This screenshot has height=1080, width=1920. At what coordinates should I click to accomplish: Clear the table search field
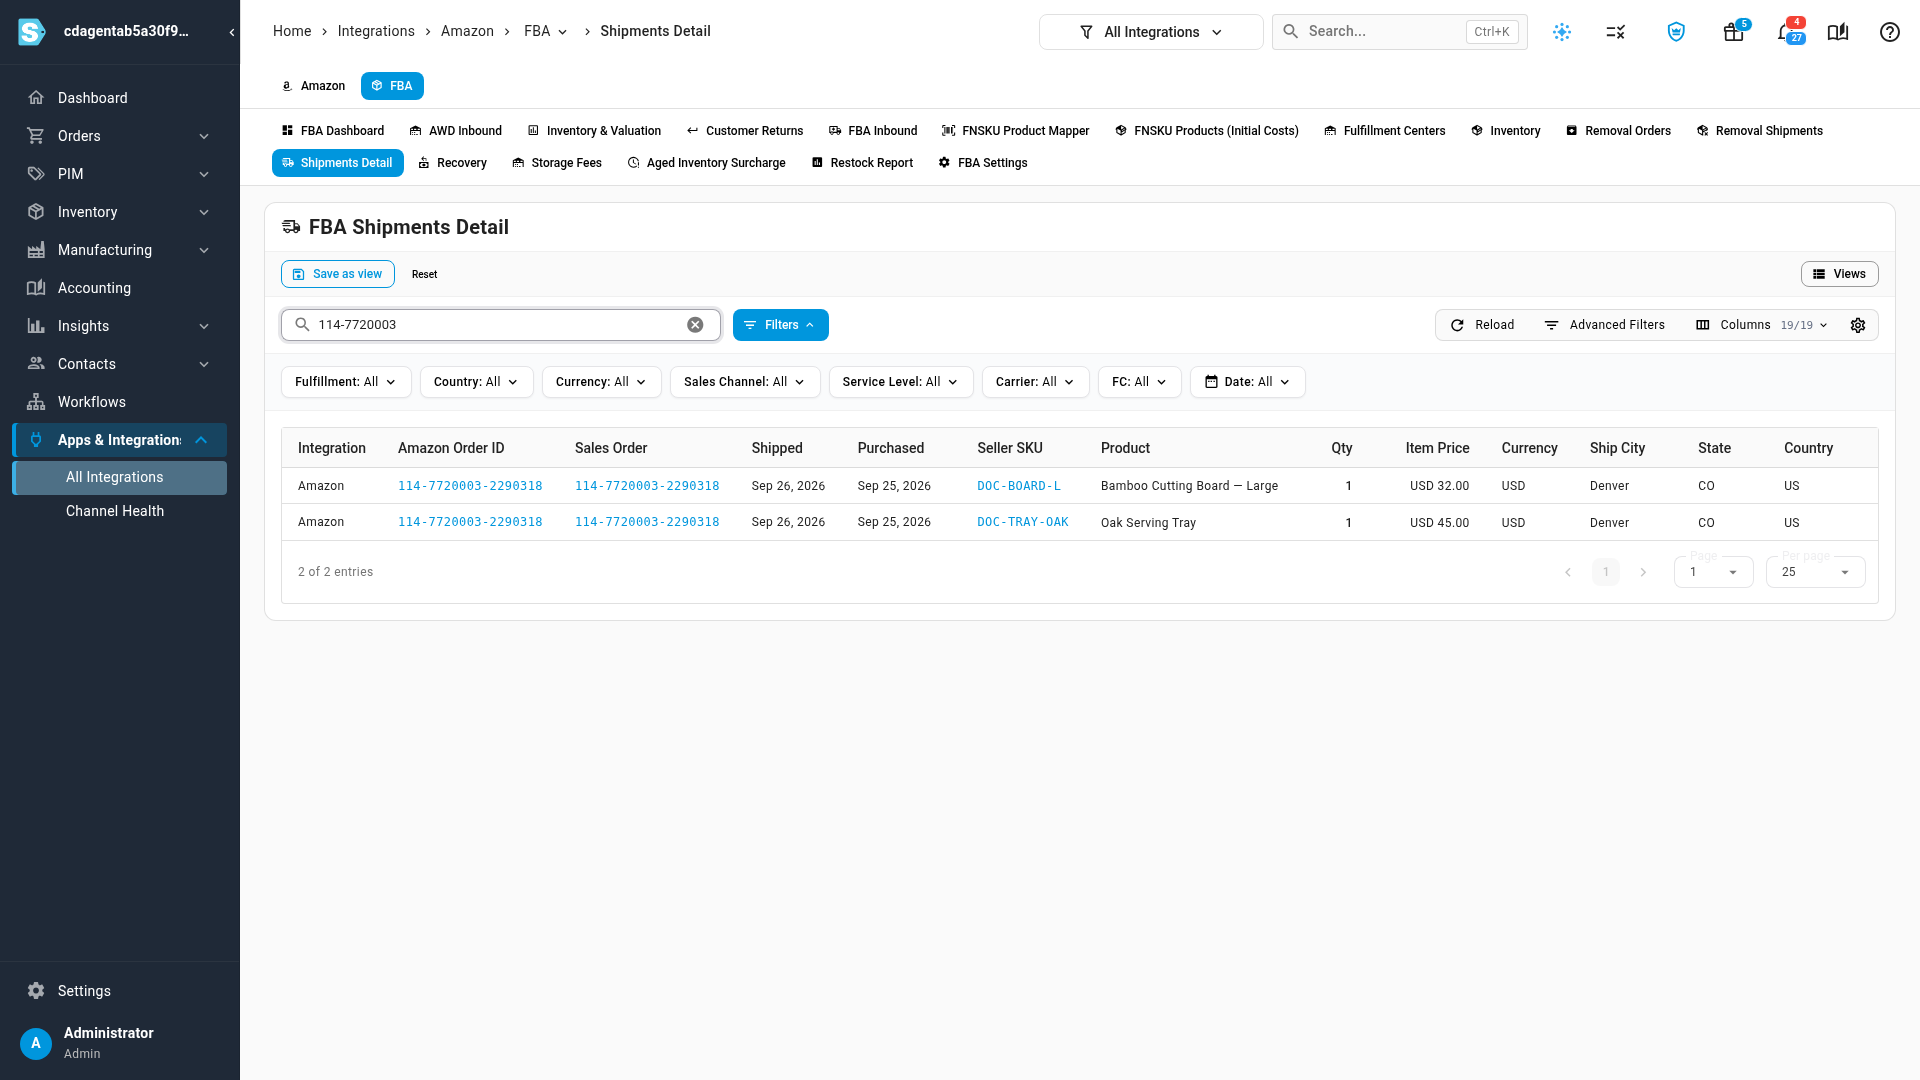(695, 325)
